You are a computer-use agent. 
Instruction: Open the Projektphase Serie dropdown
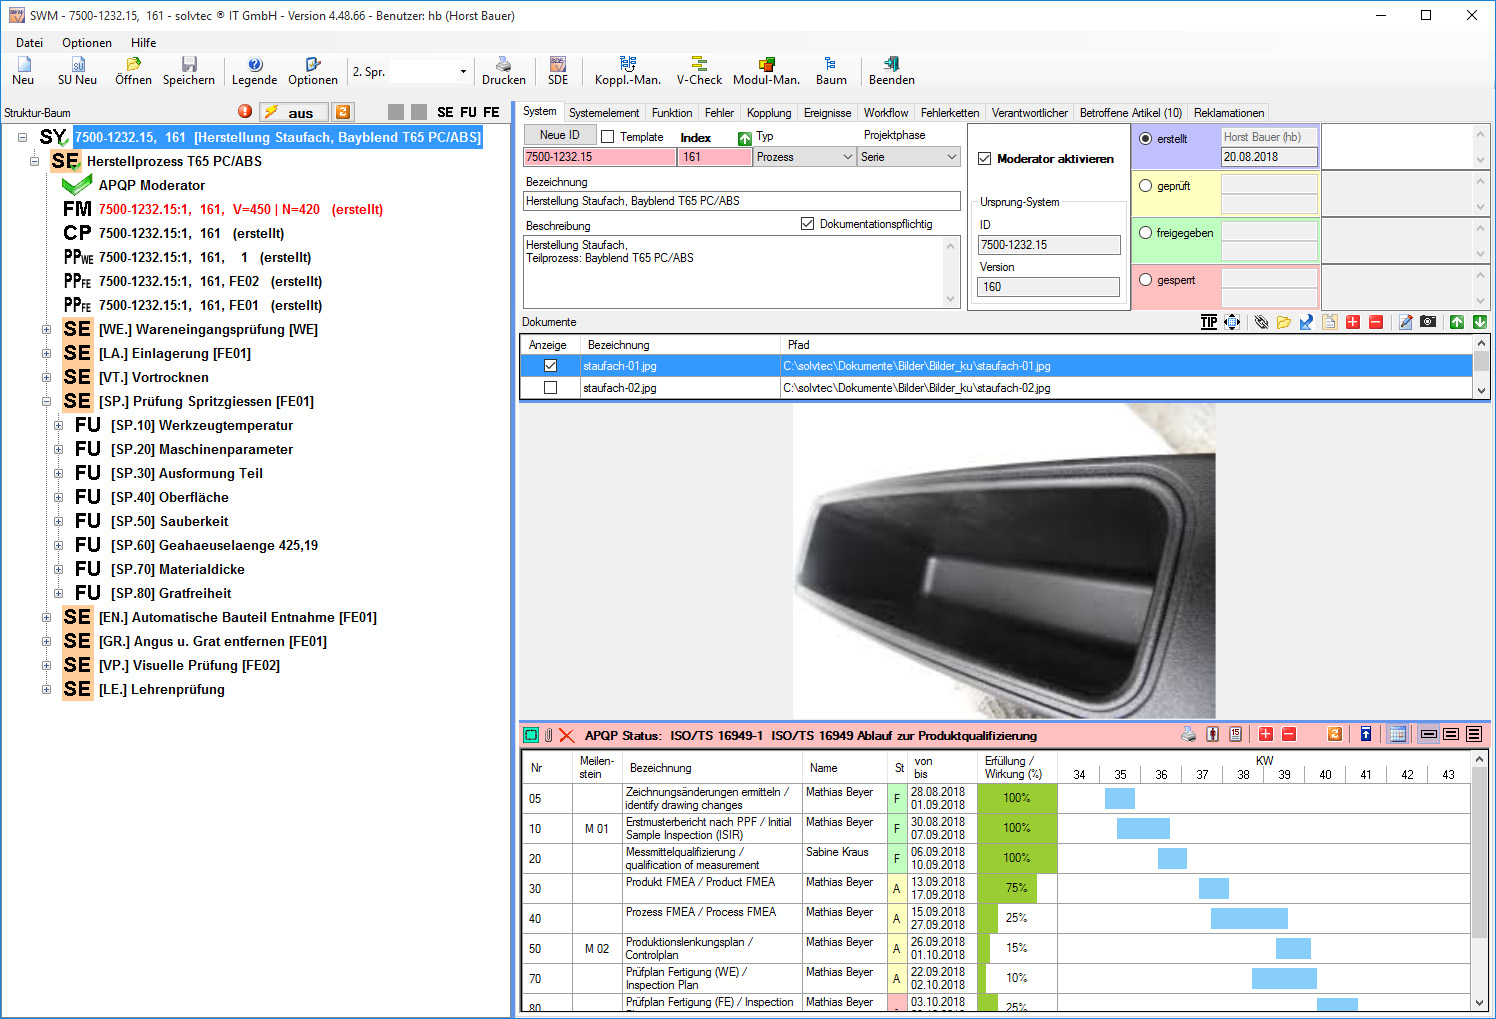click(x=951, y=157)
